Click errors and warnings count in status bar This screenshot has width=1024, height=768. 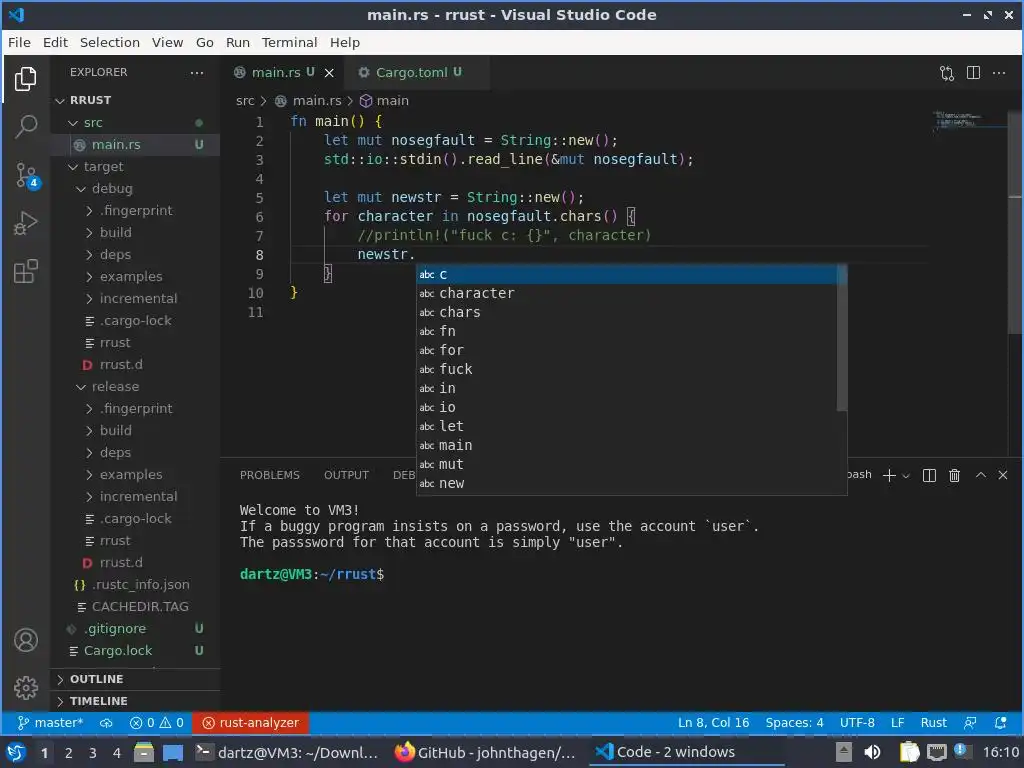coord(157,723)
